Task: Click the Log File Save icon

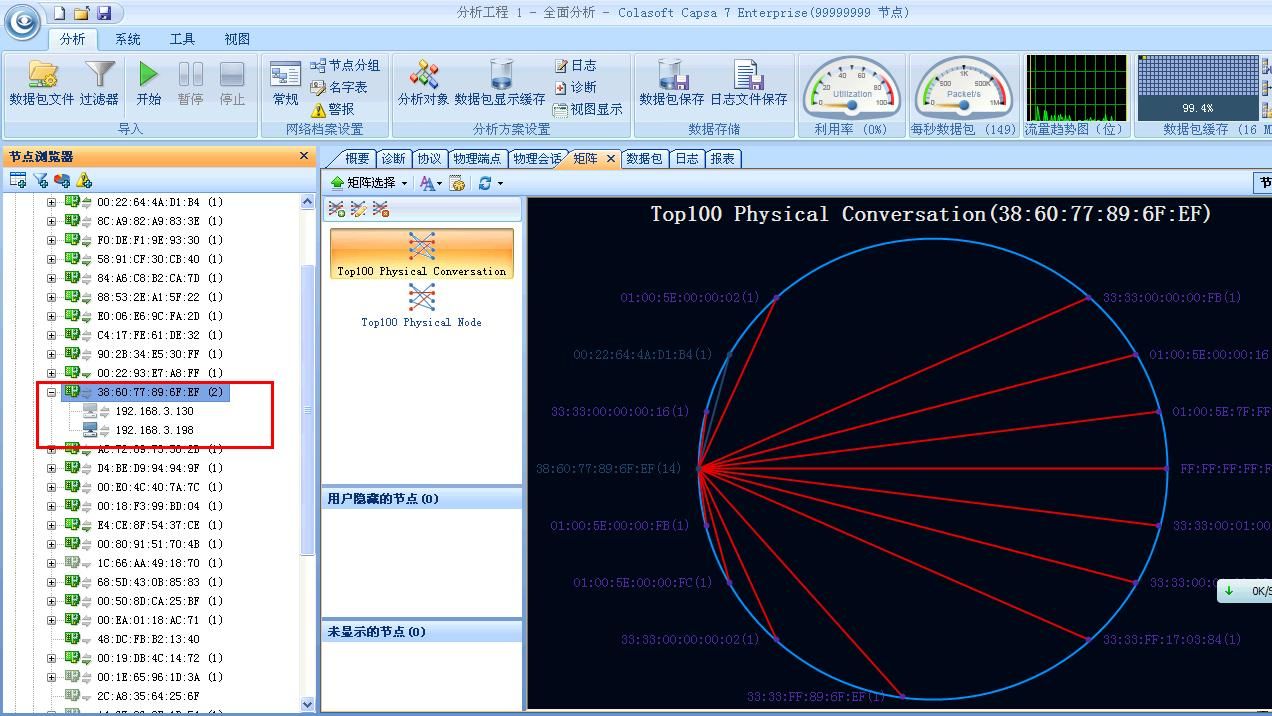Action: pos(748,75)
